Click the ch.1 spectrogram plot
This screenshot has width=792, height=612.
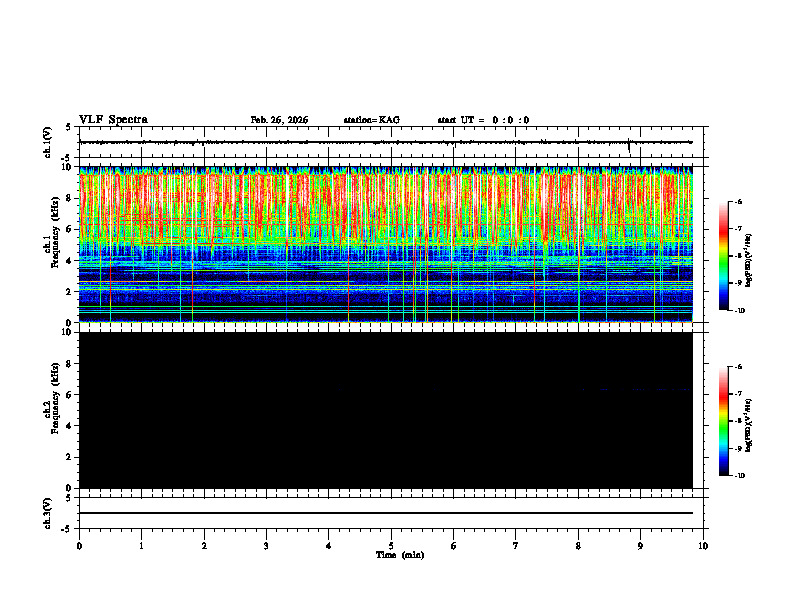[385, 244]
